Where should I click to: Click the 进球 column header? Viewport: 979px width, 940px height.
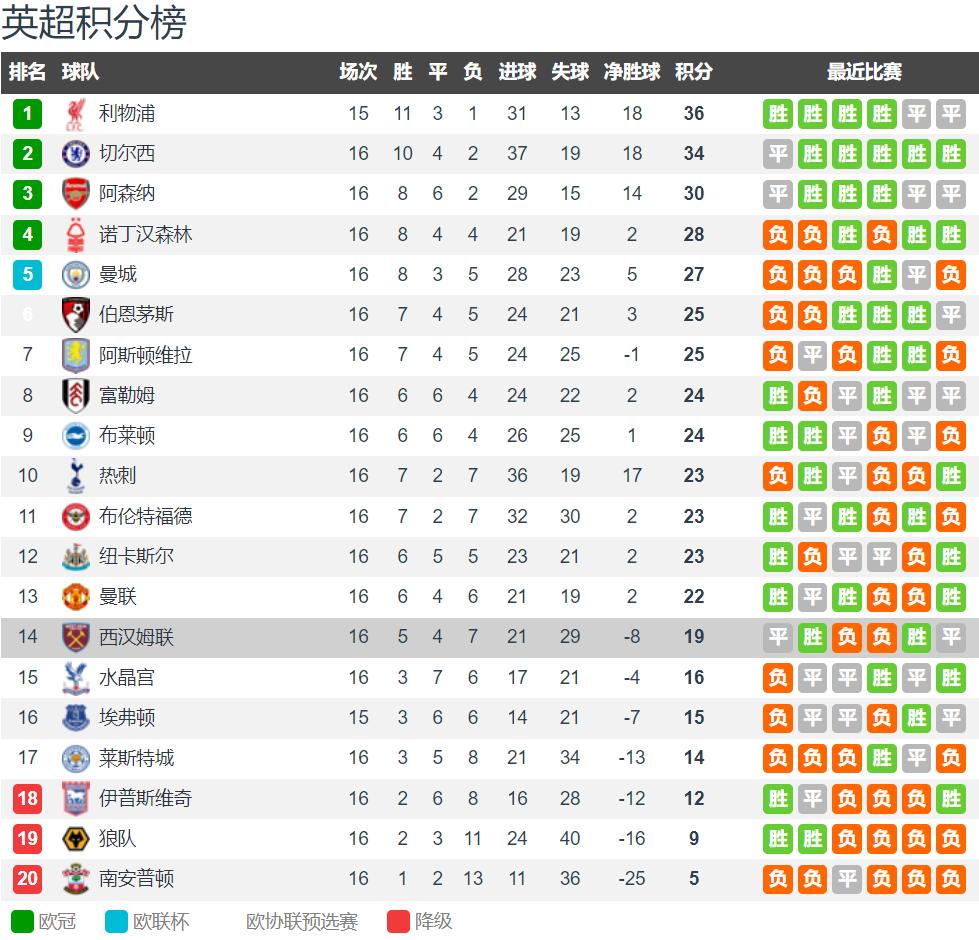tap(517, 72)
